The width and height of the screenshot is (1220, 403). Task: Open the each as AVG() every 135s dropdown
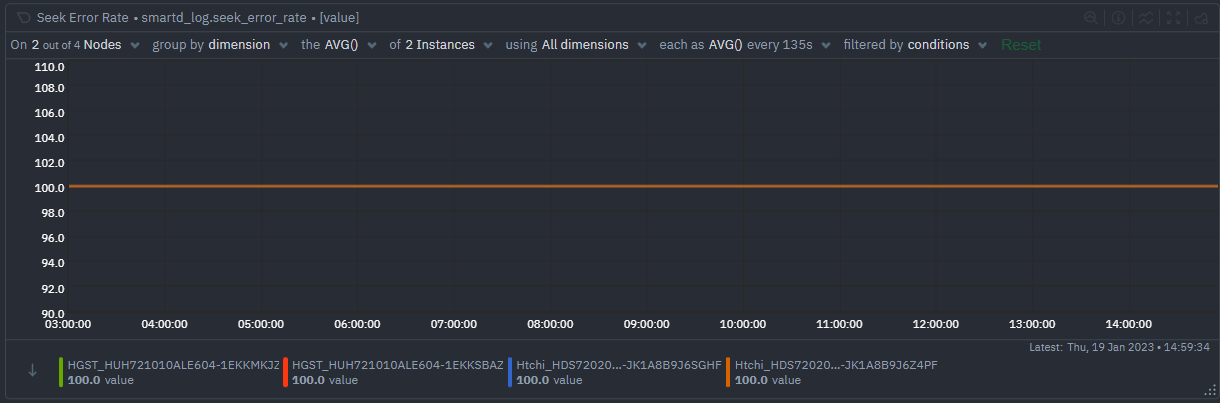click(745, 45)
